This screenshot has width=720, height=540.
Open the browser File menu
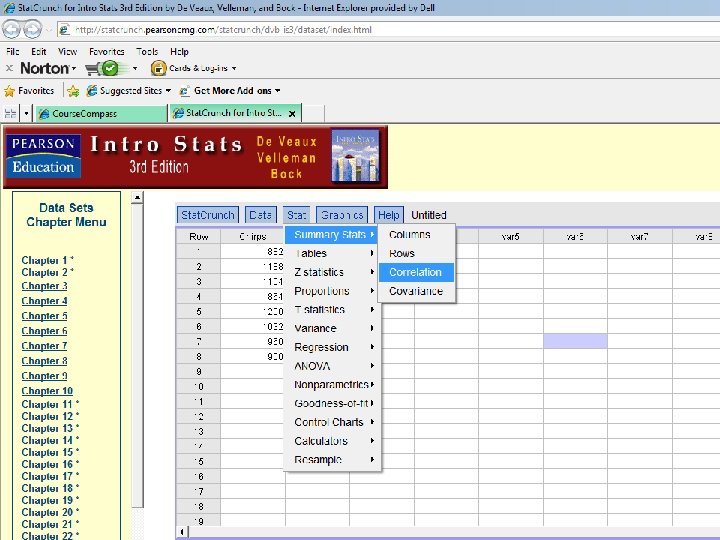click(12, 51)
